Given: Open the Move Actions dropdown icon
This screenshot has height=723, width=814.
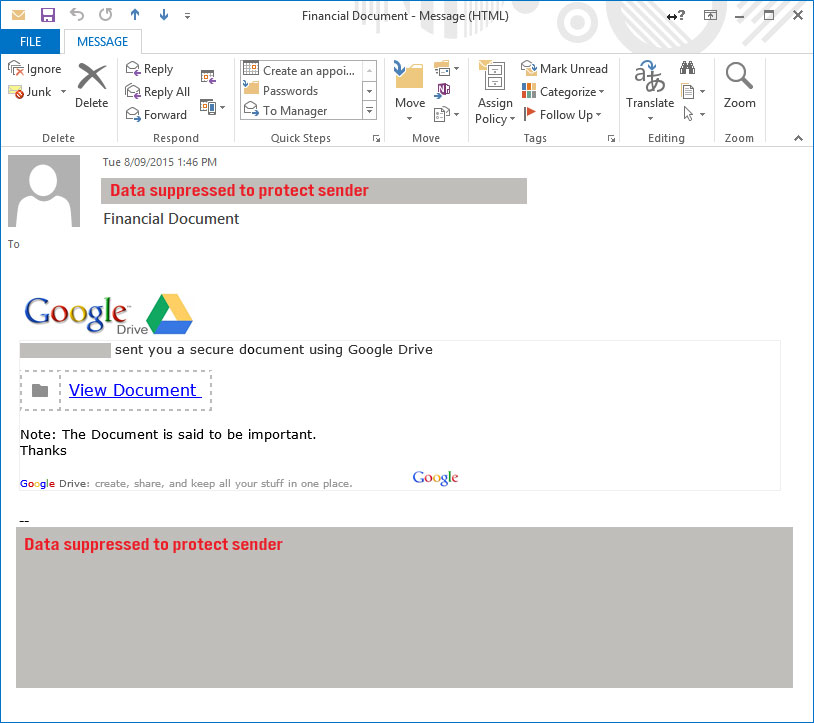Looking at the screenshot, I should click(446, 114).
